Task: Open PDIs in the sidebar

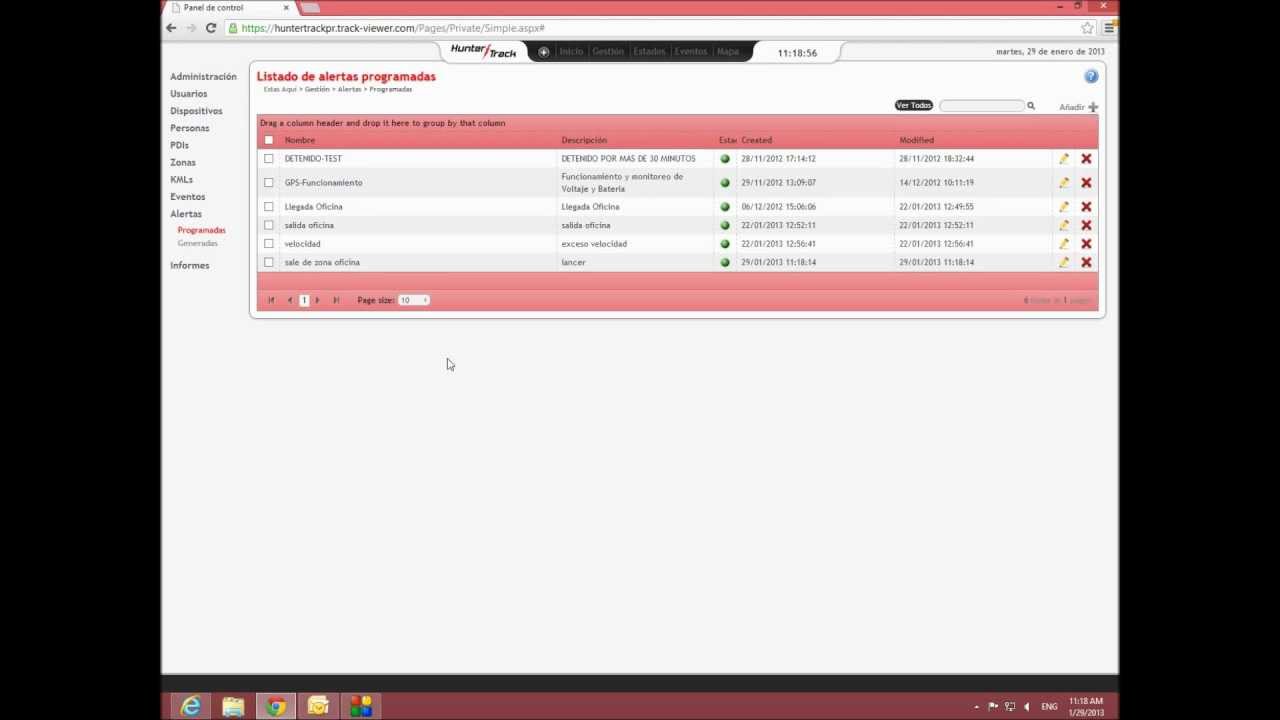Action: [x=179, y=145]
